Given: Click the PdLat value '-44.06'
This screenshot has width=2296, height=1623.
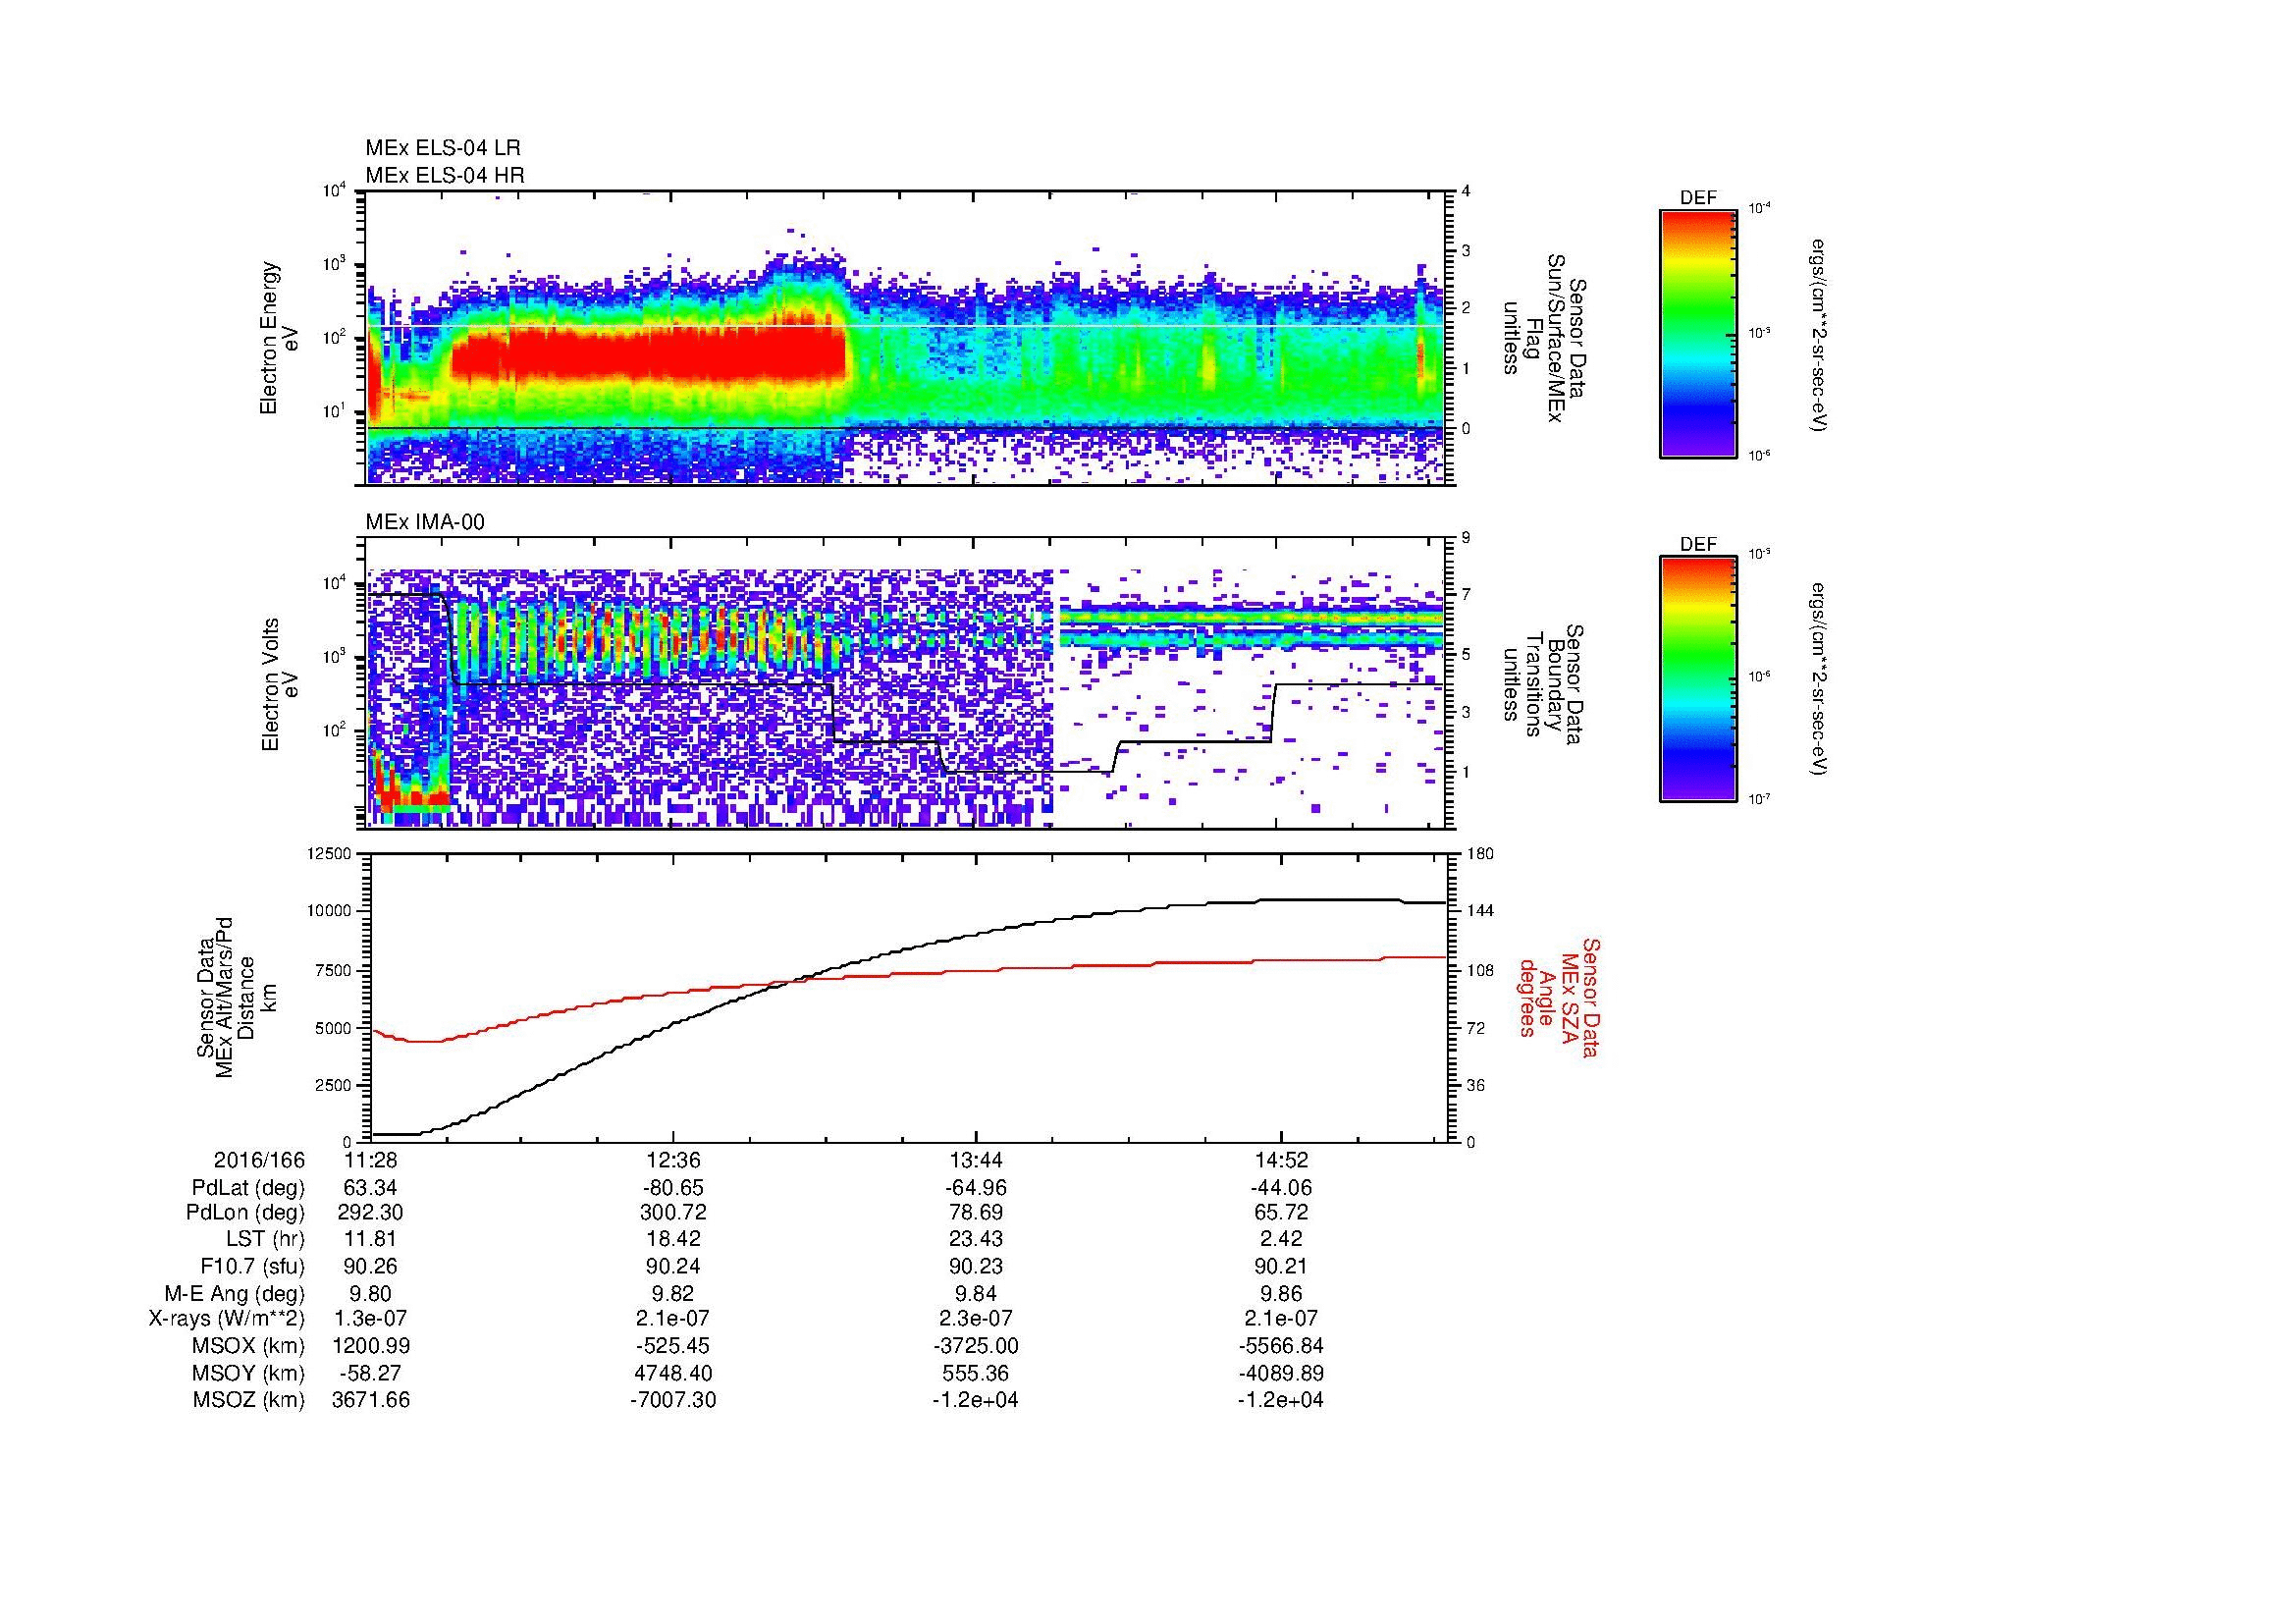Looking at the screenshot, I should tap(1281, 1188).
